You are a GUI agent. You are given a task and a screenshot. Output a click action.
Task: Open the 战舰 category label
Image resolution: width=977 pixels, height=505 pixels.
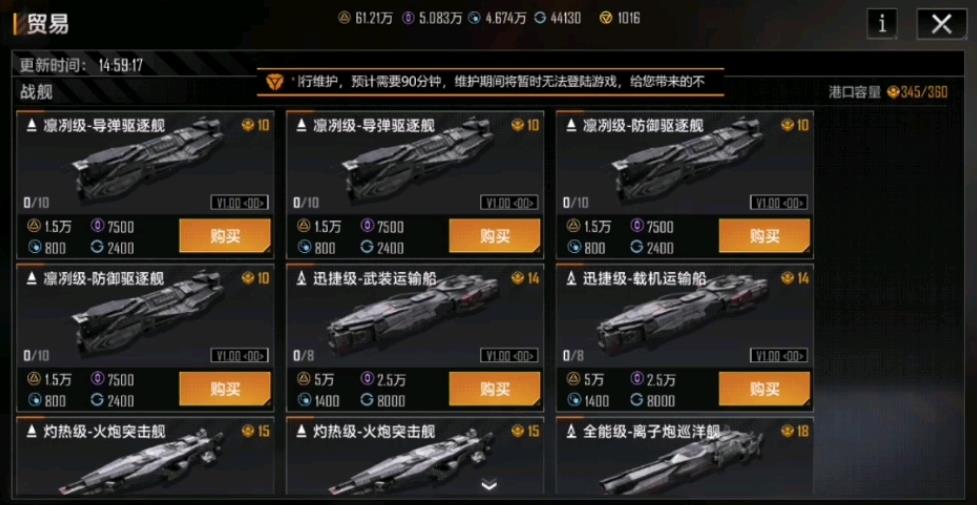(x=36, y=93)
